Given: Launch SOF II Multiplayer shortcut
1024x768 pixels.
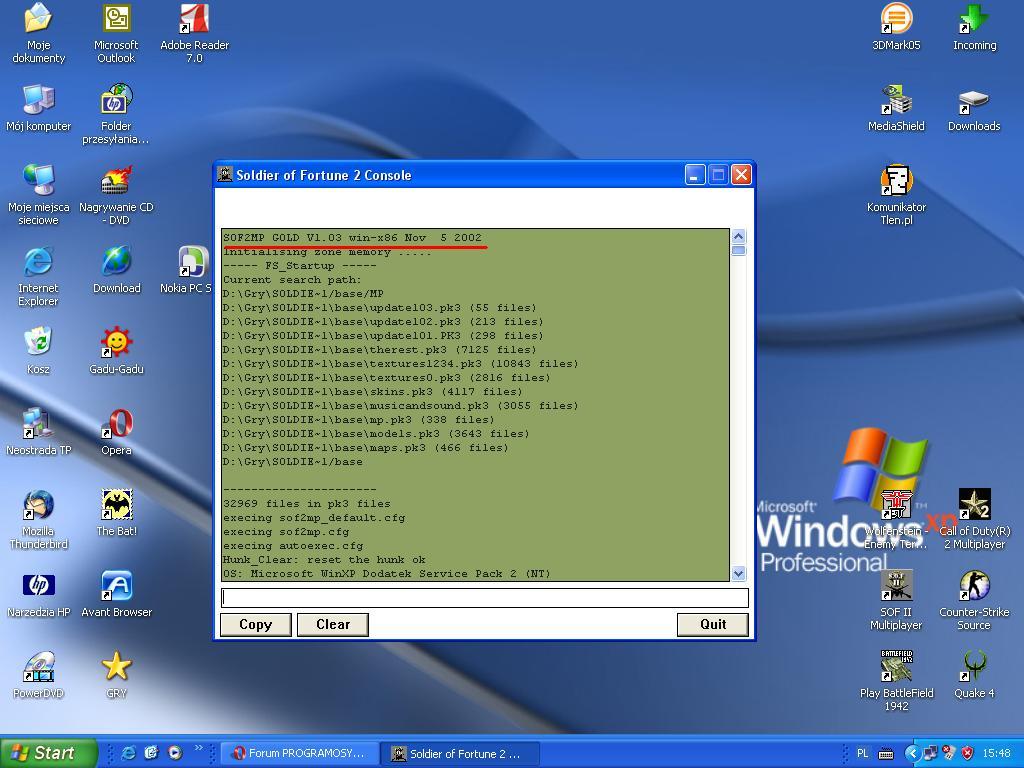Looking at the screenshot, I should coord(896,600).
